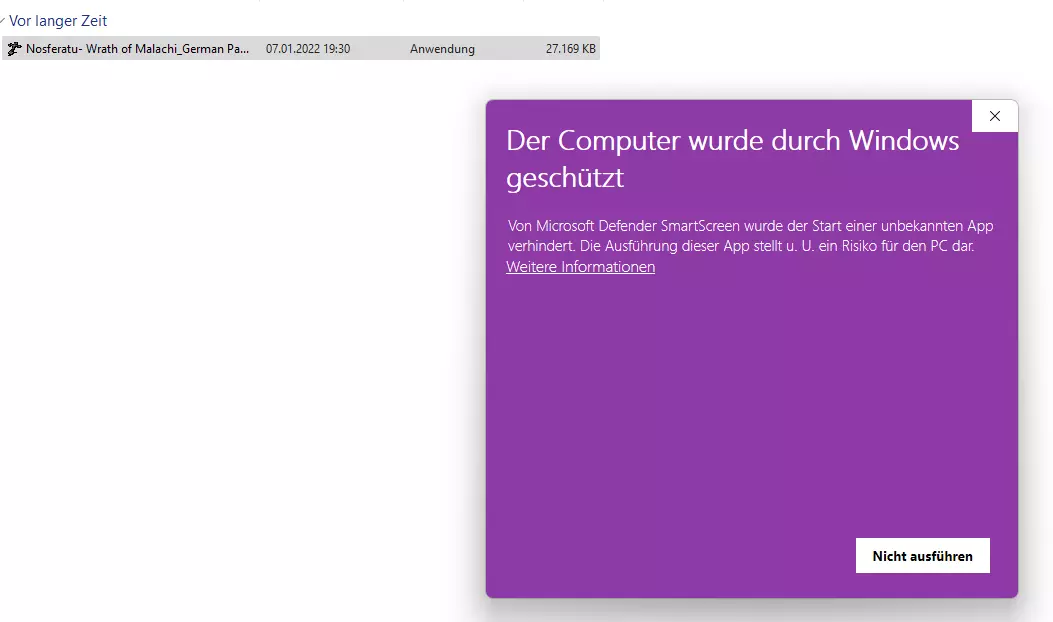
Task: Click the 'Nicht ausführen' button
Action: pyautogui.click(x=922, y=556)
